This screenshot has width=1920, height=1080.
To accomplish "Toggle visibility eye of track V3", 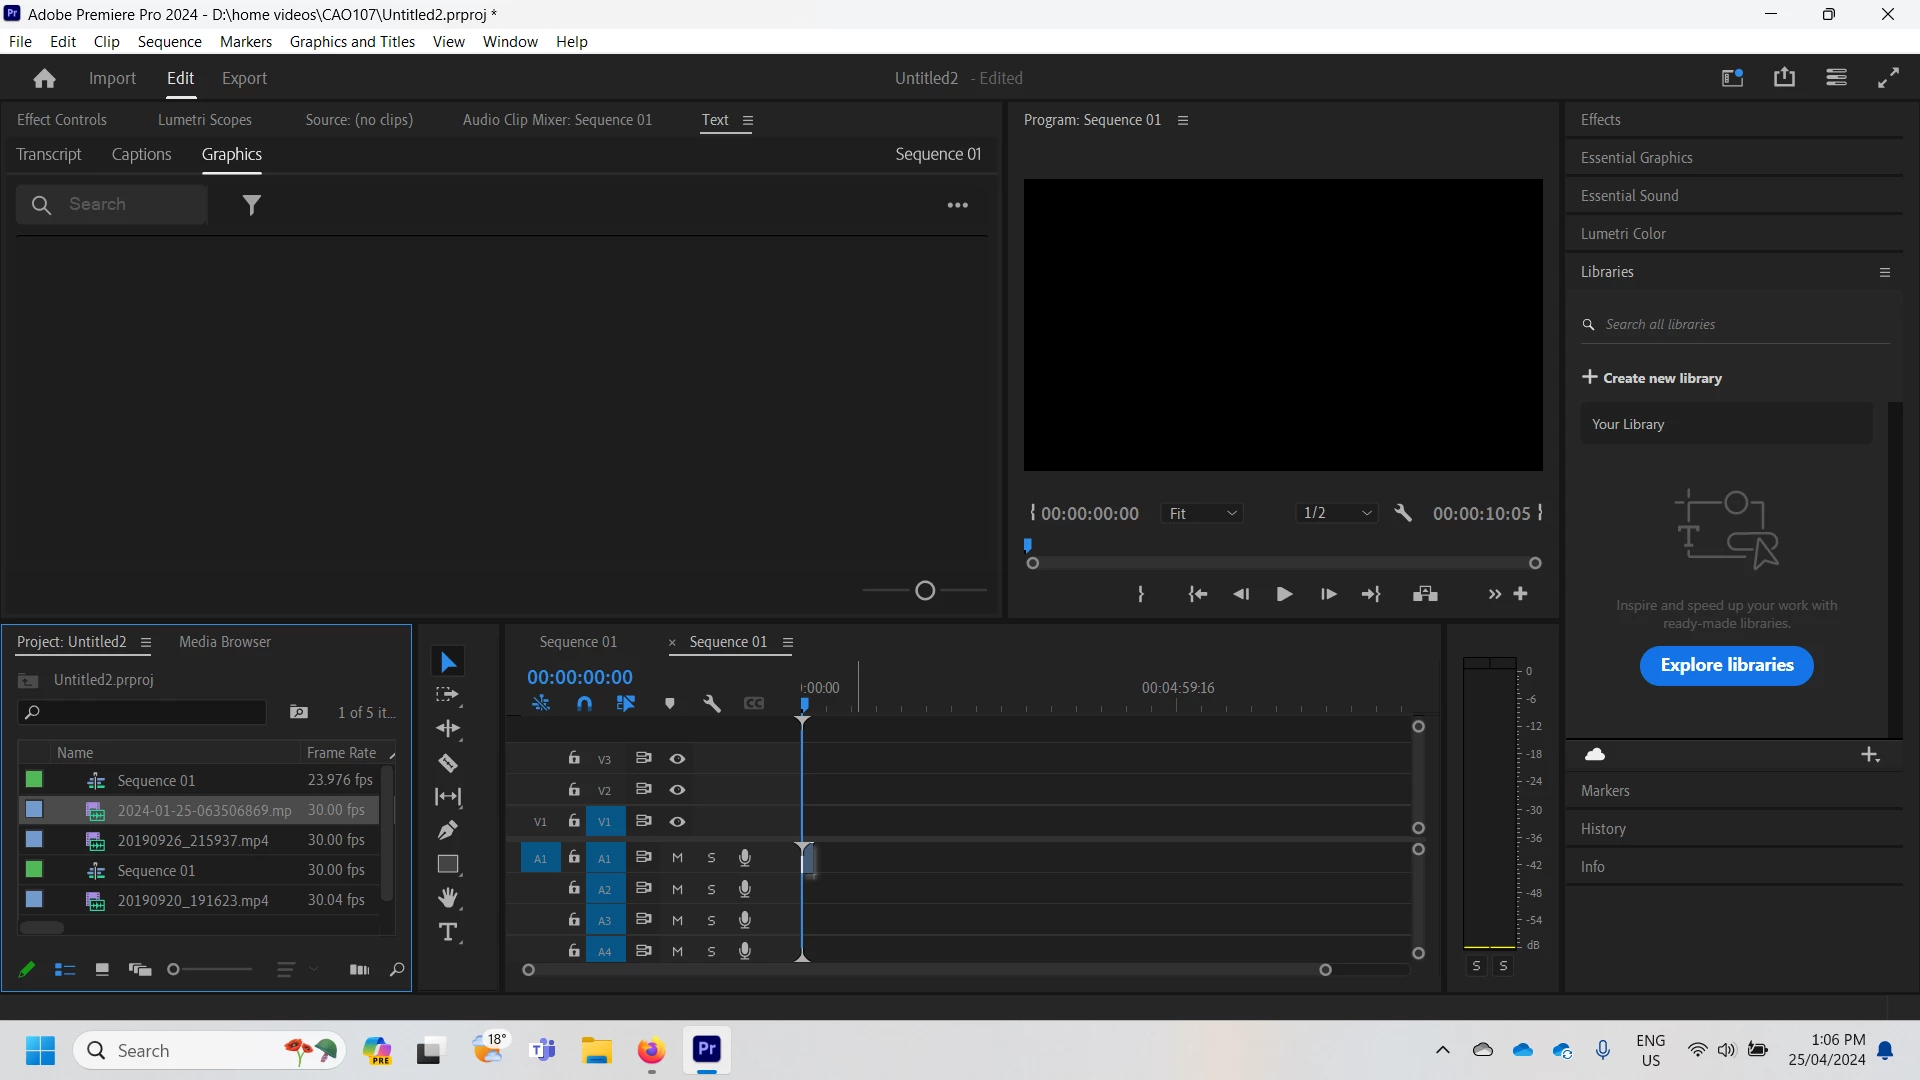I will pos(677,759).
